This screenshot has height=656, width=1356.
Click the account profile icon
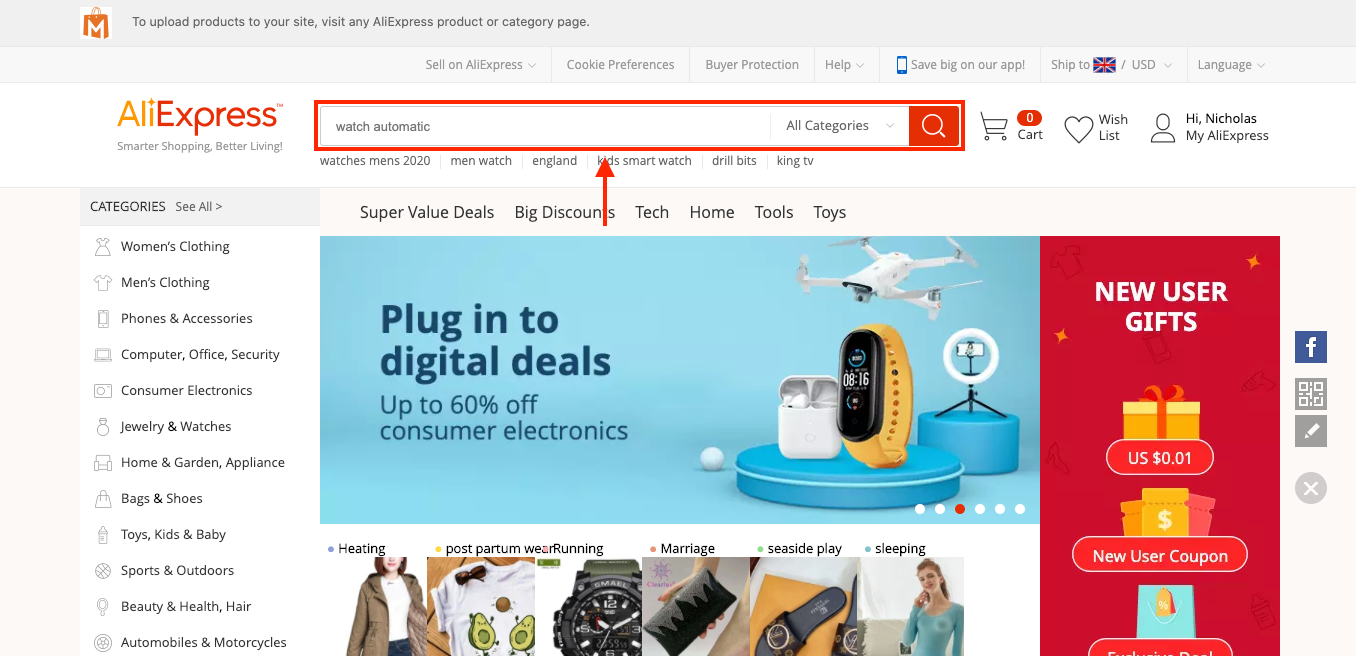(1162, 127)
